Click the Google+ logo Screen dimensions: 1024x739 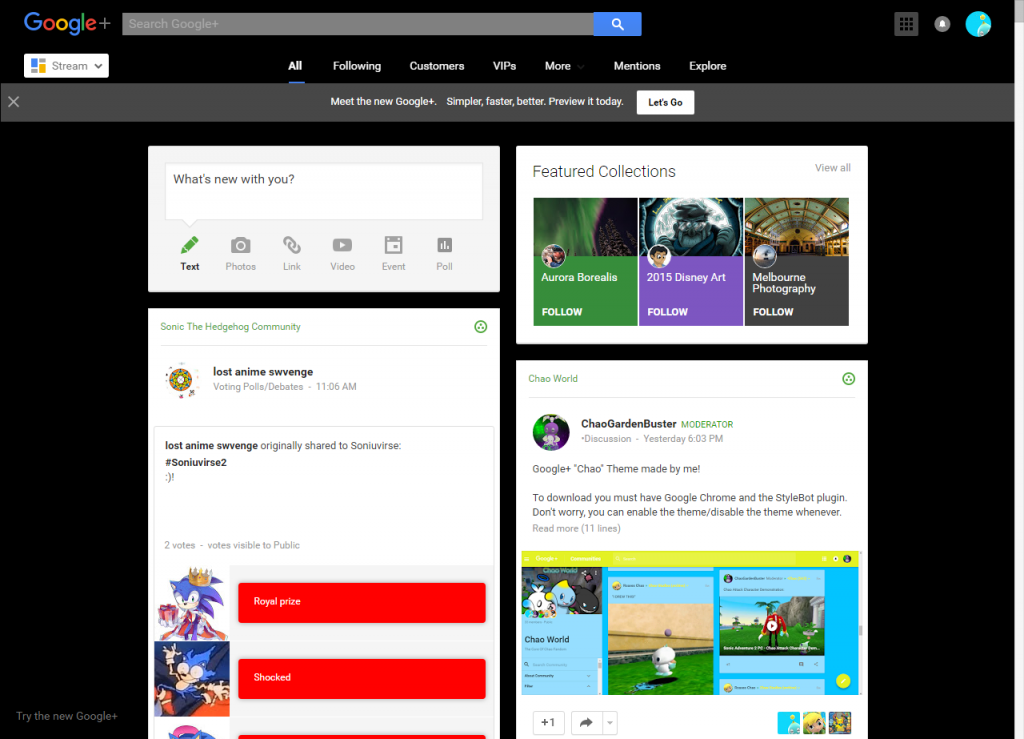[67, 24]
